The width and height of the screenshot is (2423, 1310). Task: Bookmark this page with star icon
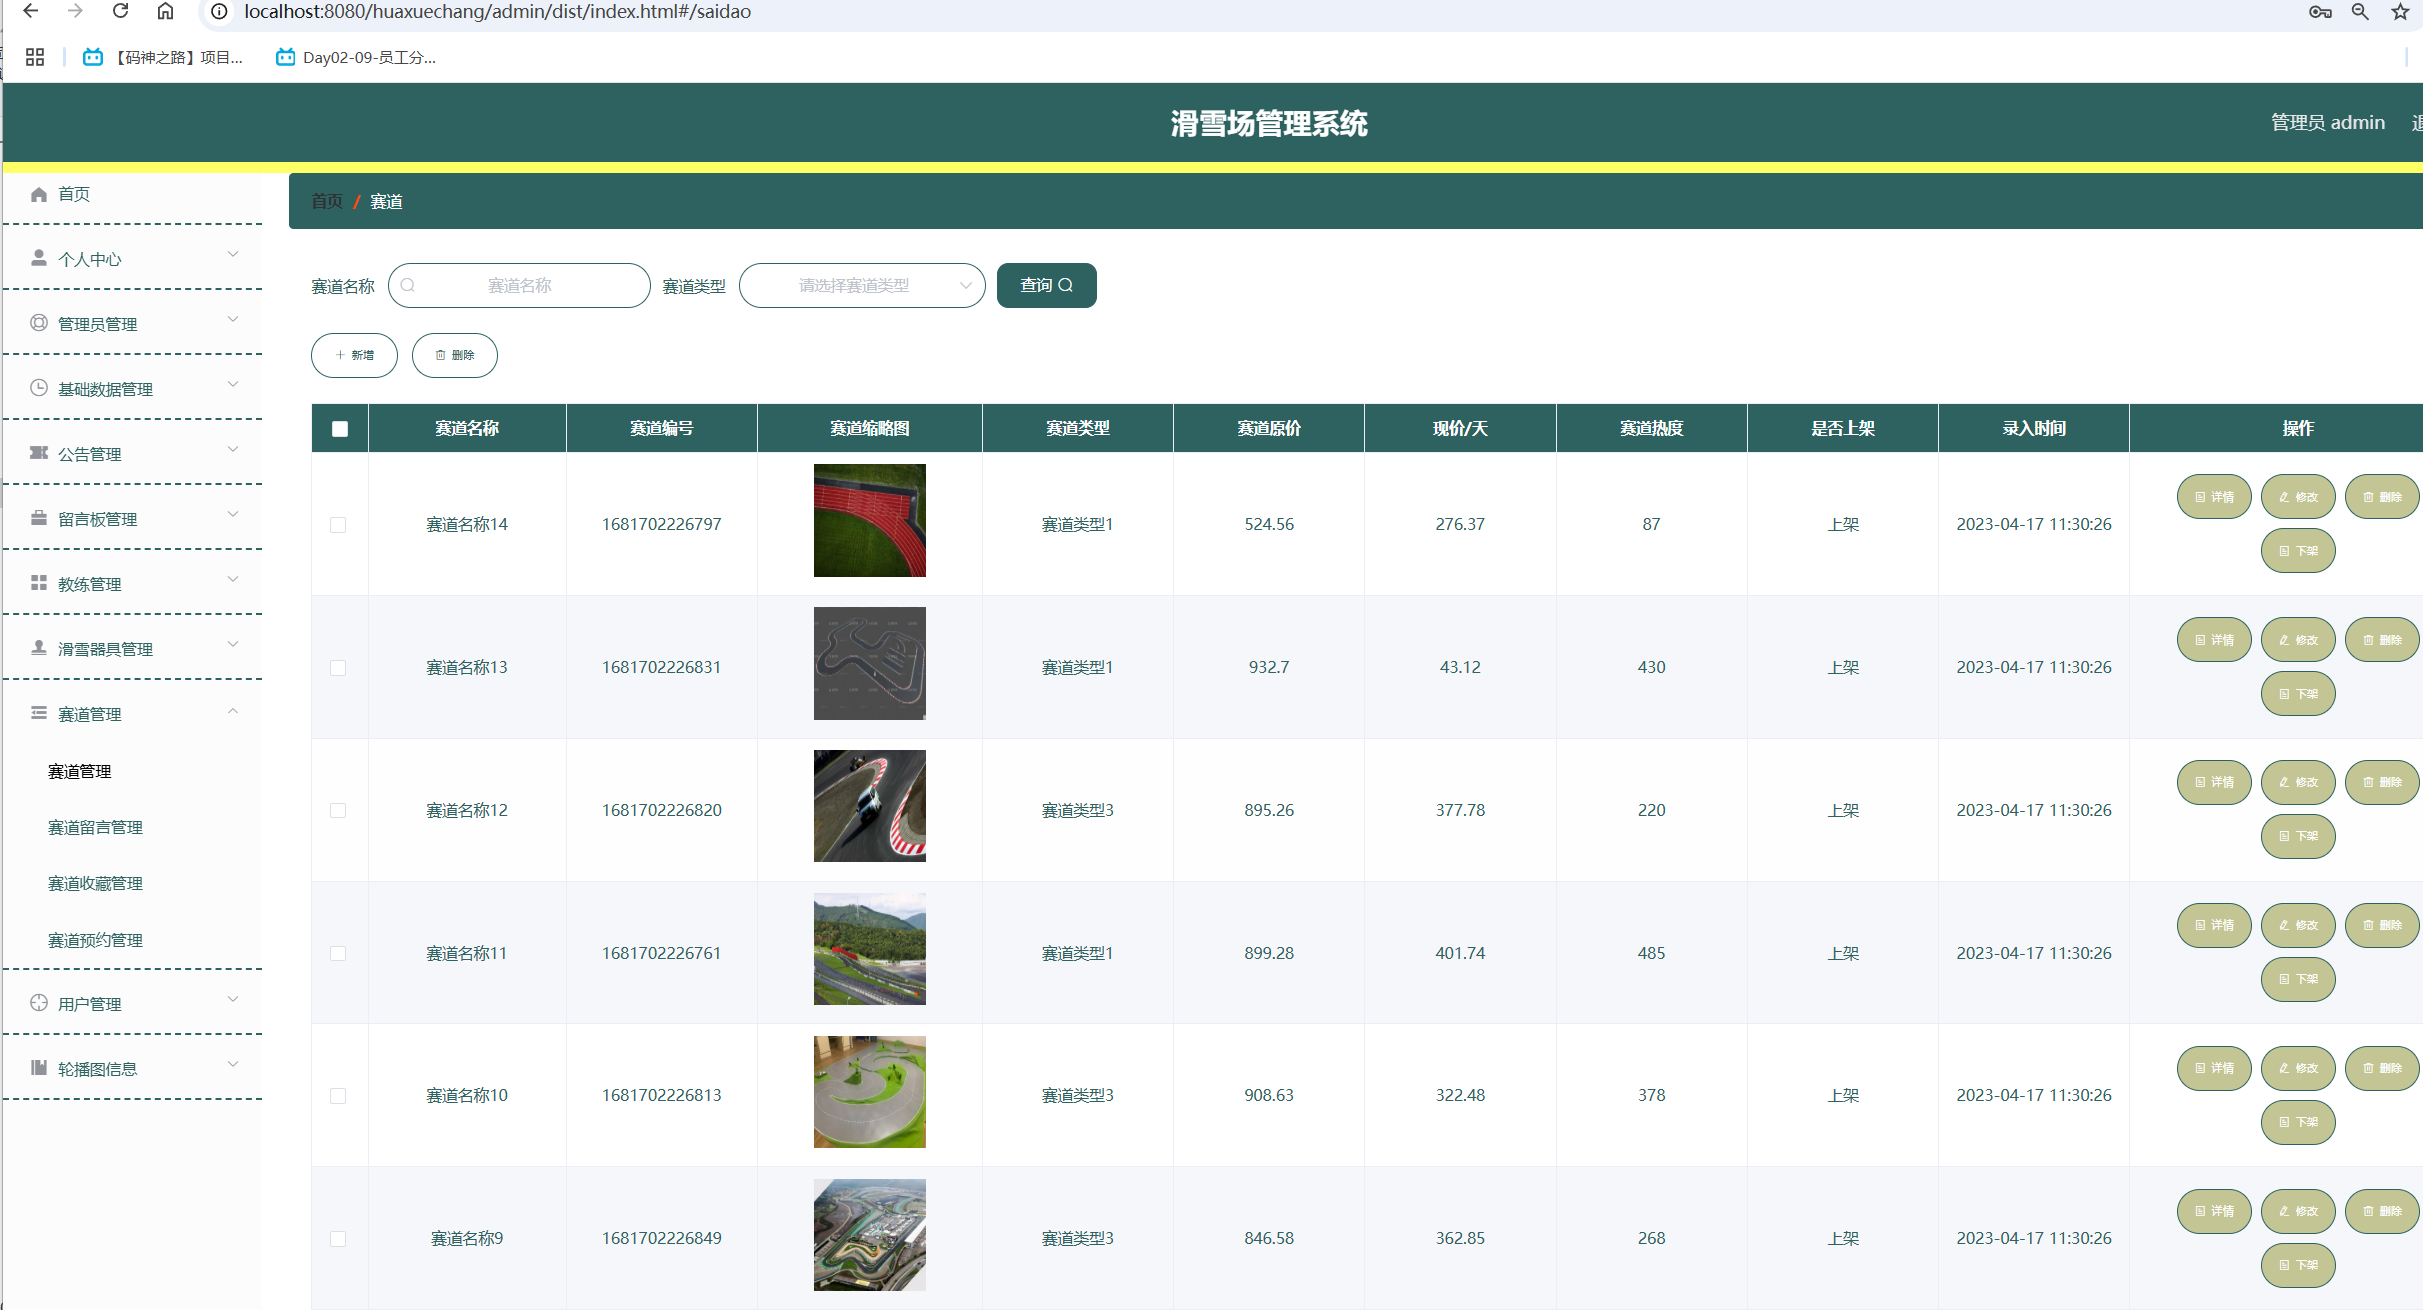coord(2400,12)
